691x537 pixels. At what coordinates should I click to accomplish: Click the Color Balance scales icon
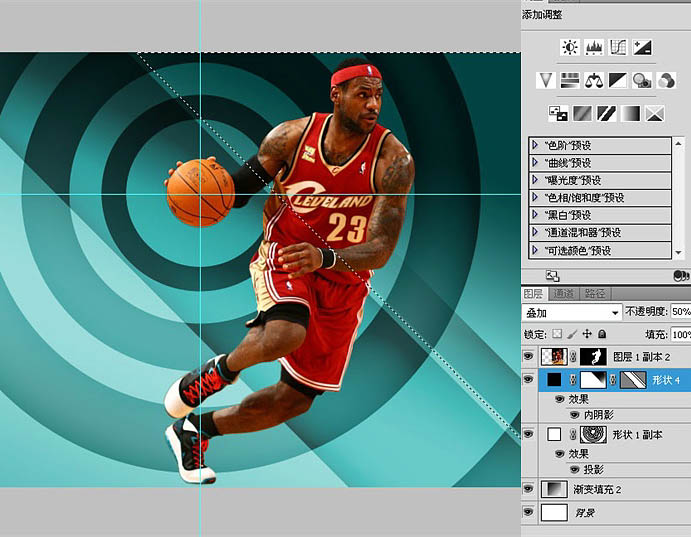594,80
